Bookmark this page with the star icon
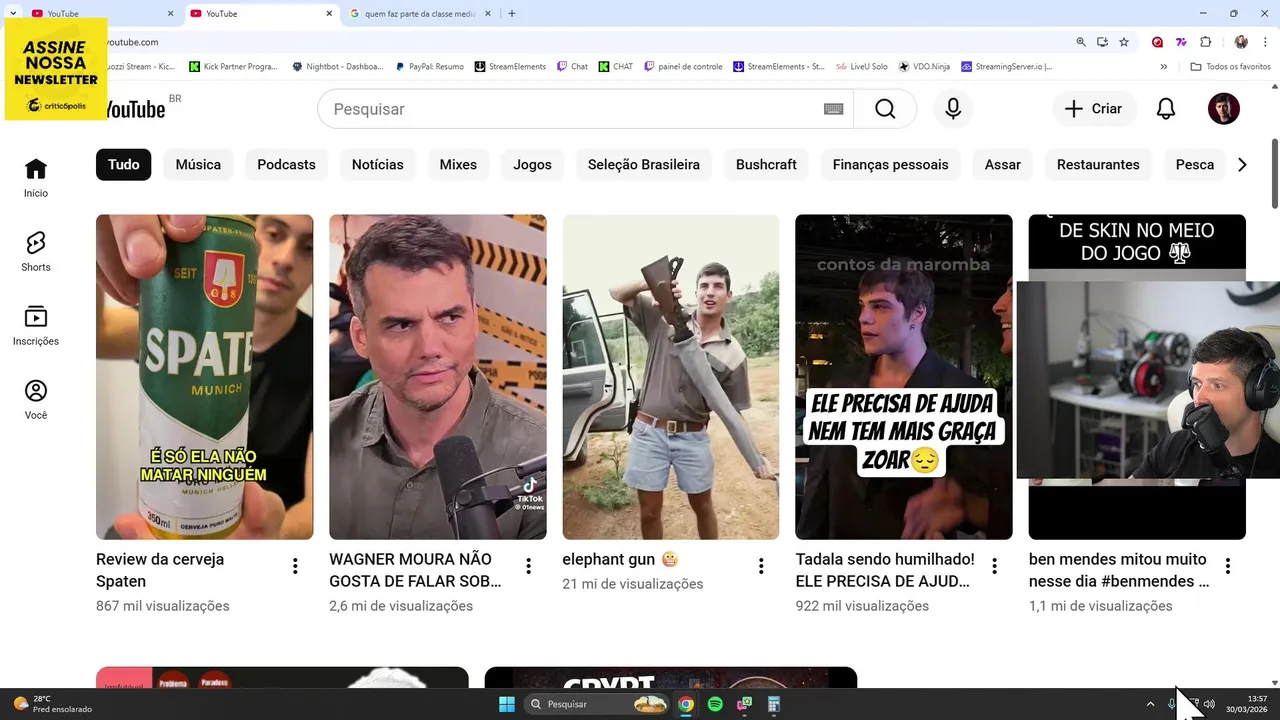Screen dimensions: 1280x720 click(x=1124, y=42)
